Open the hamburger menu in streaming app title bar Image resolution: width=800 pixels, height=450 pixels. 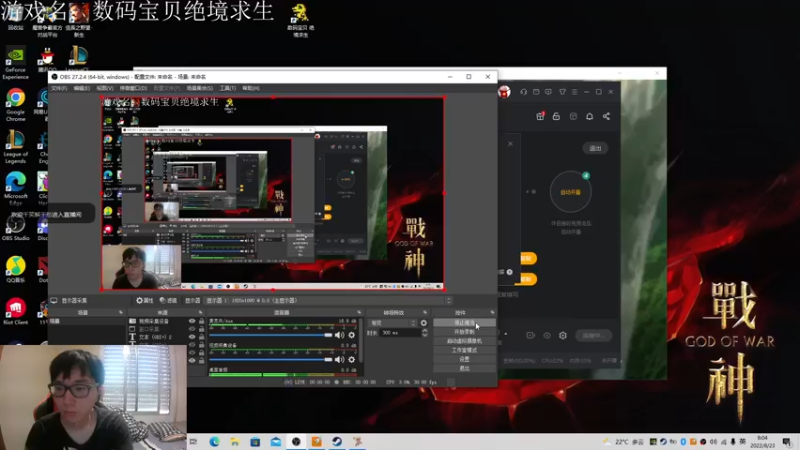pos(574,92)
